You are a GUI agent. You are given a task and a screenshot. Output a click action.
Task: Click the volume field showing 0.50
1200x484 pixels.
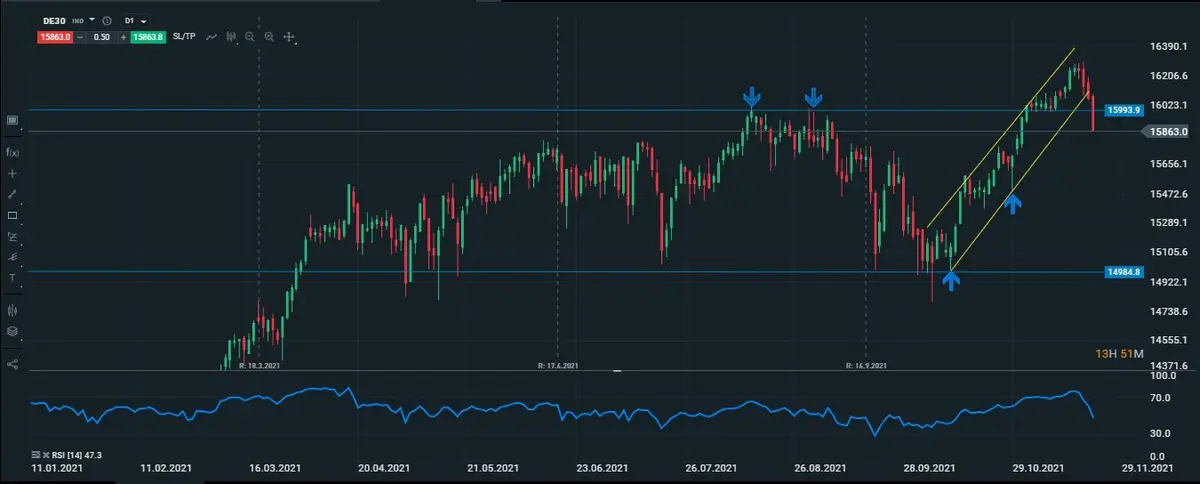point(101,37)
